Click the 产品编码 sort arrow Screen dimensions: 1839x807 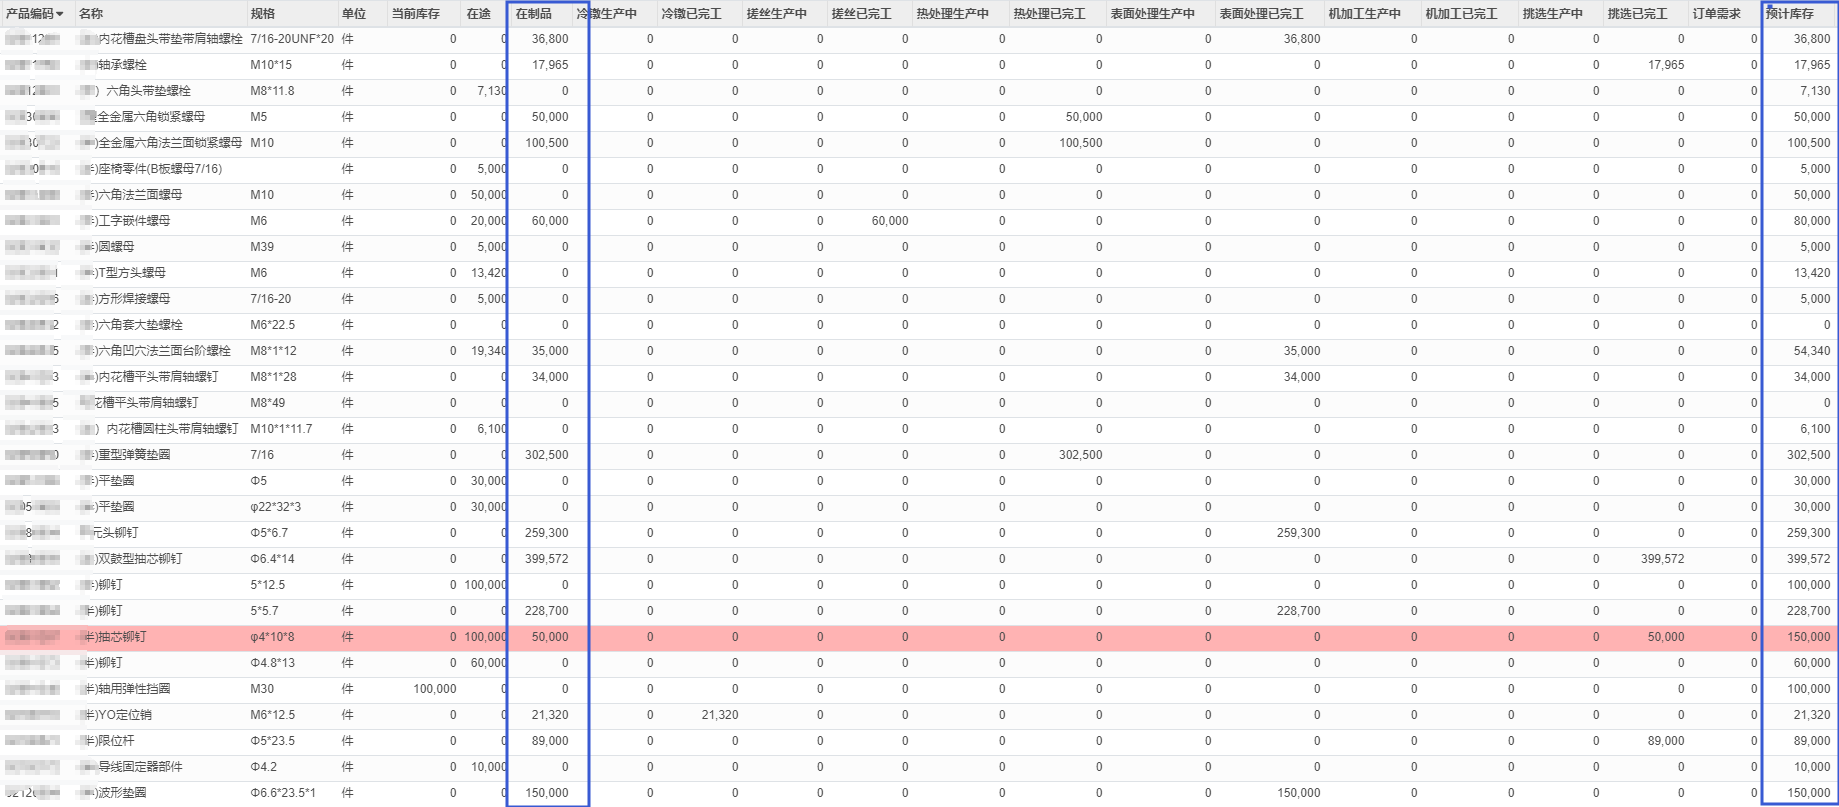[x=60, y=14]
